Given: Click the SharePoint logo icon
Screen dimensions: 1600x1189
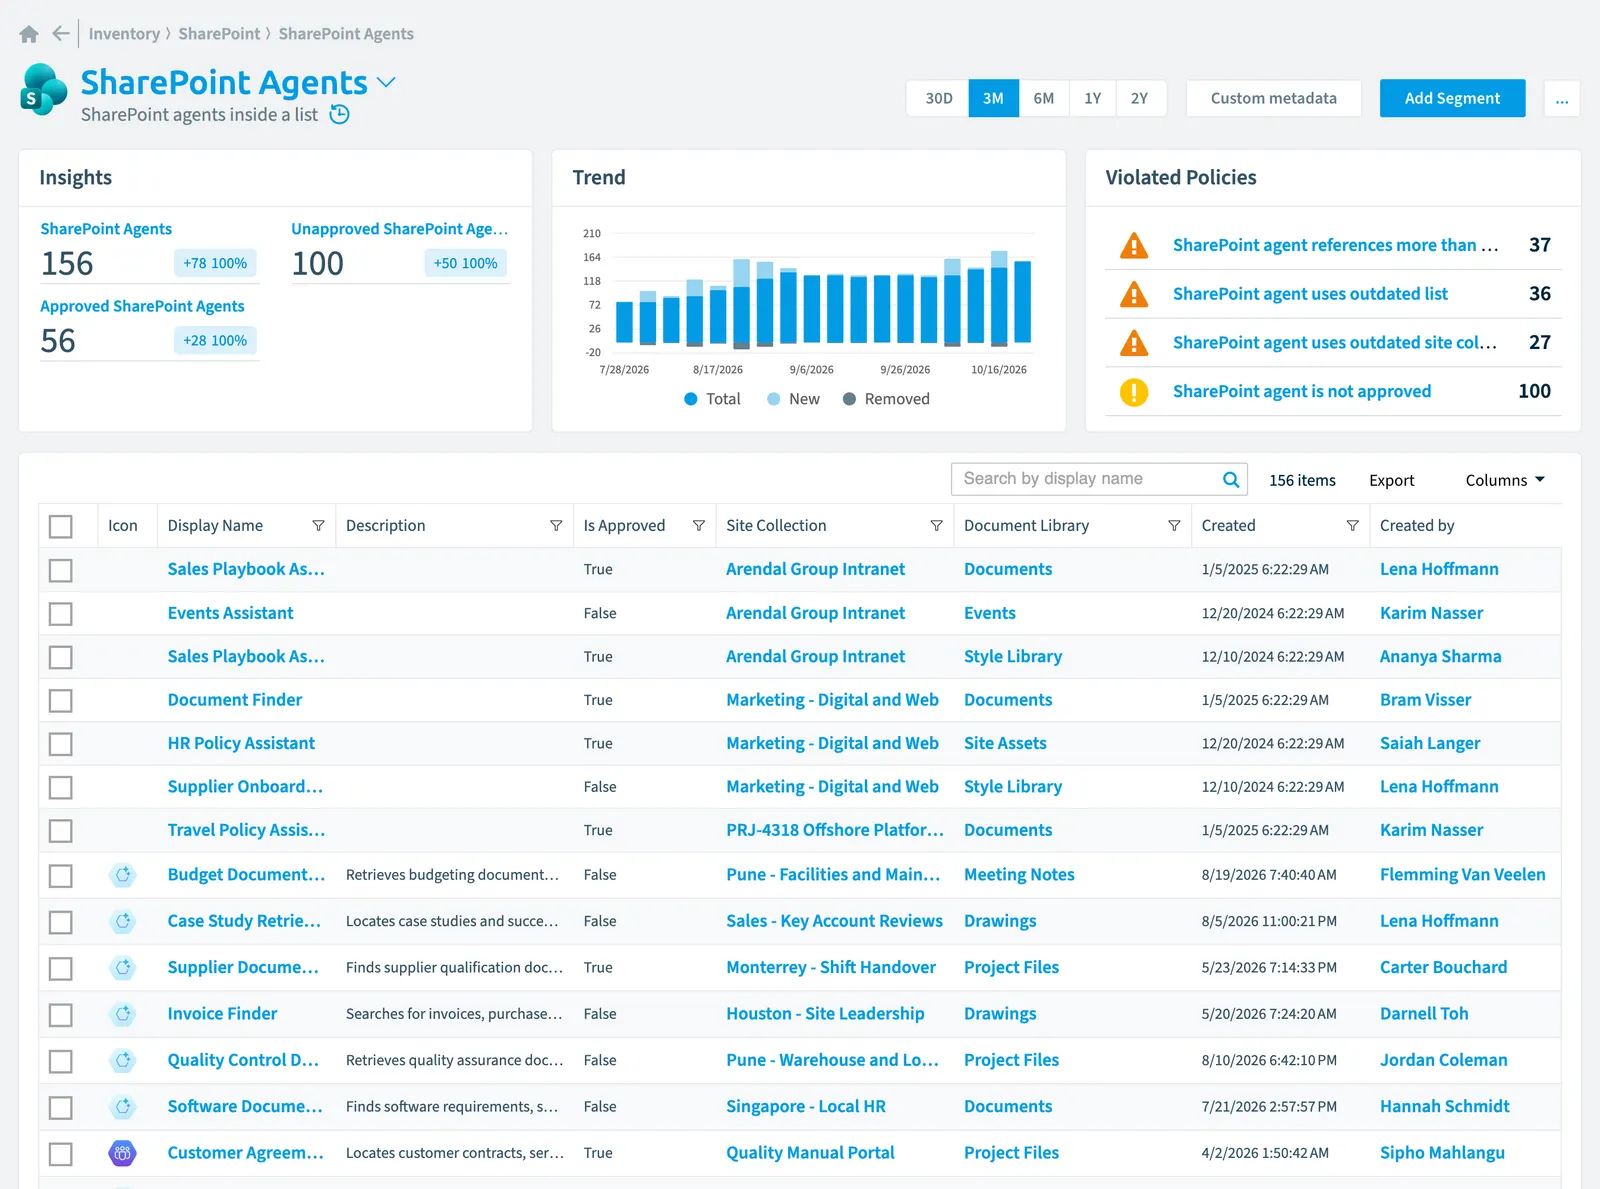Looking at the screenshot, I should tap(44, 90).
